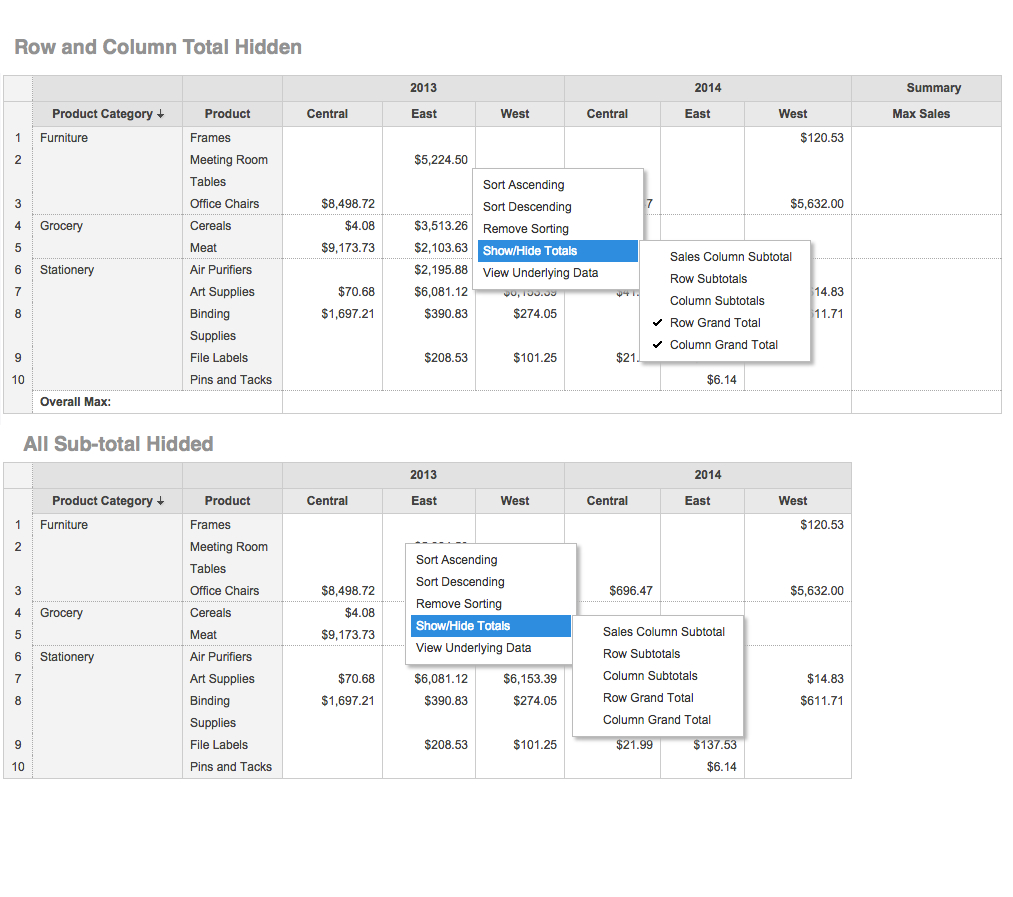The width and height of the screenshot is (1013, 897).
Task: Uncheck Row Grand Total in upper submenu
Action: click(715, 323)
